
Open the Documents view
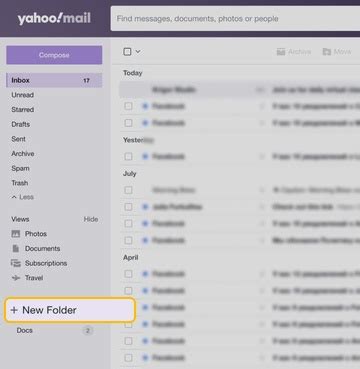pos(42,248)
